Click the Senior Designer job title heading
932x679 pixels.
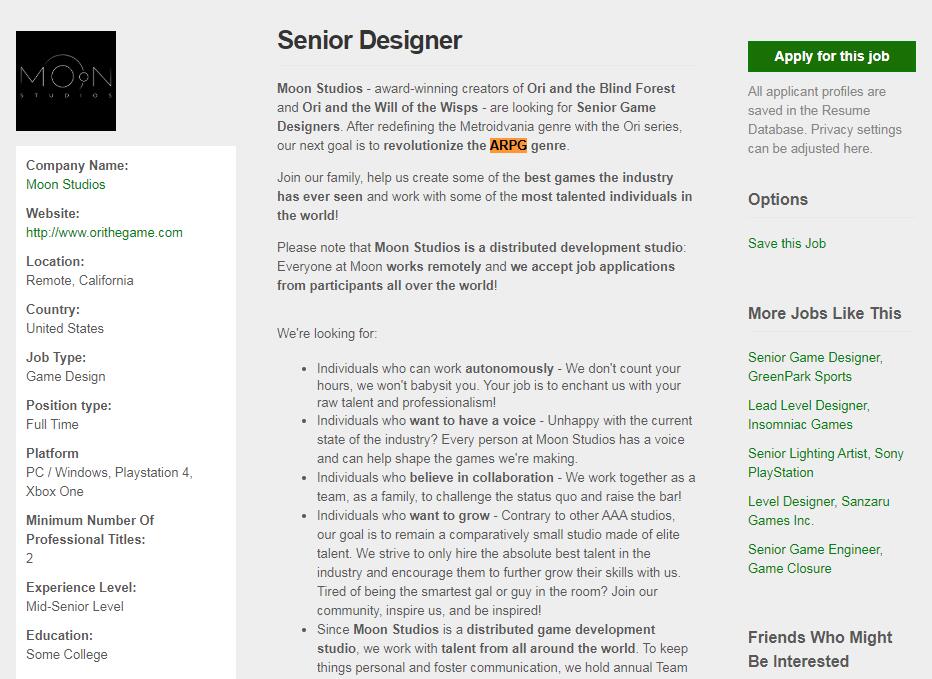(x=369, y=40)
